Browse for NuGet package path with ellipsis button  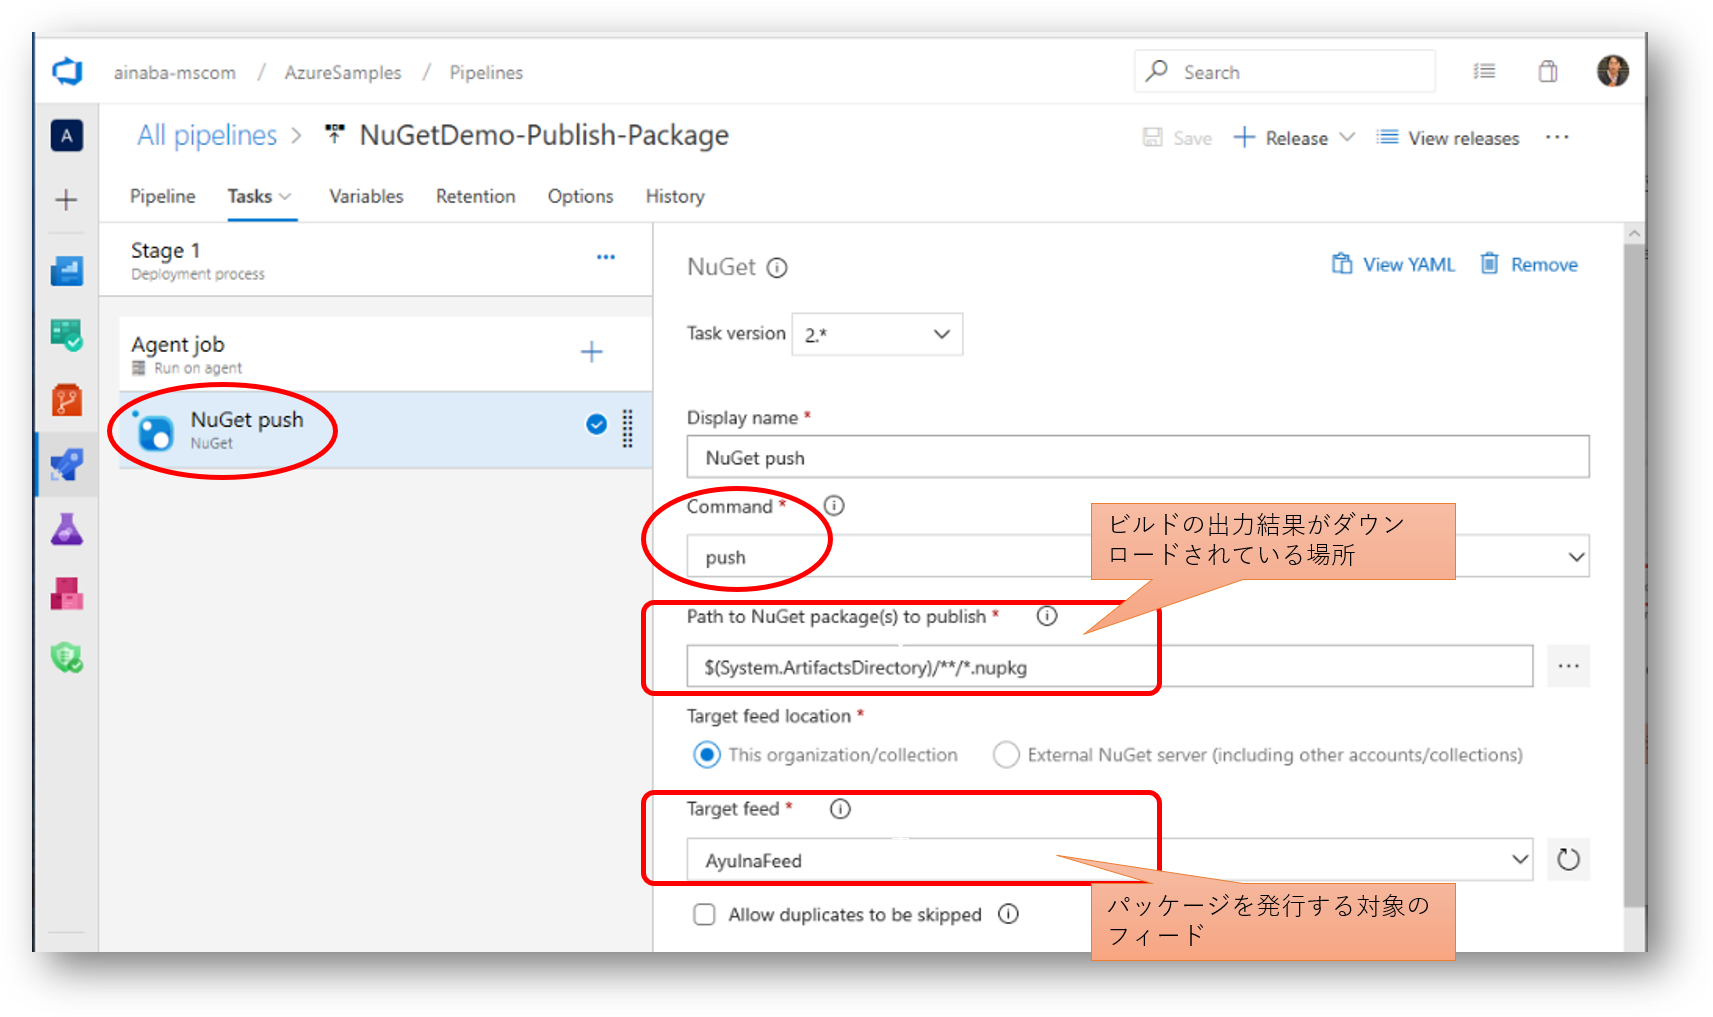[x=1568, y=666]
